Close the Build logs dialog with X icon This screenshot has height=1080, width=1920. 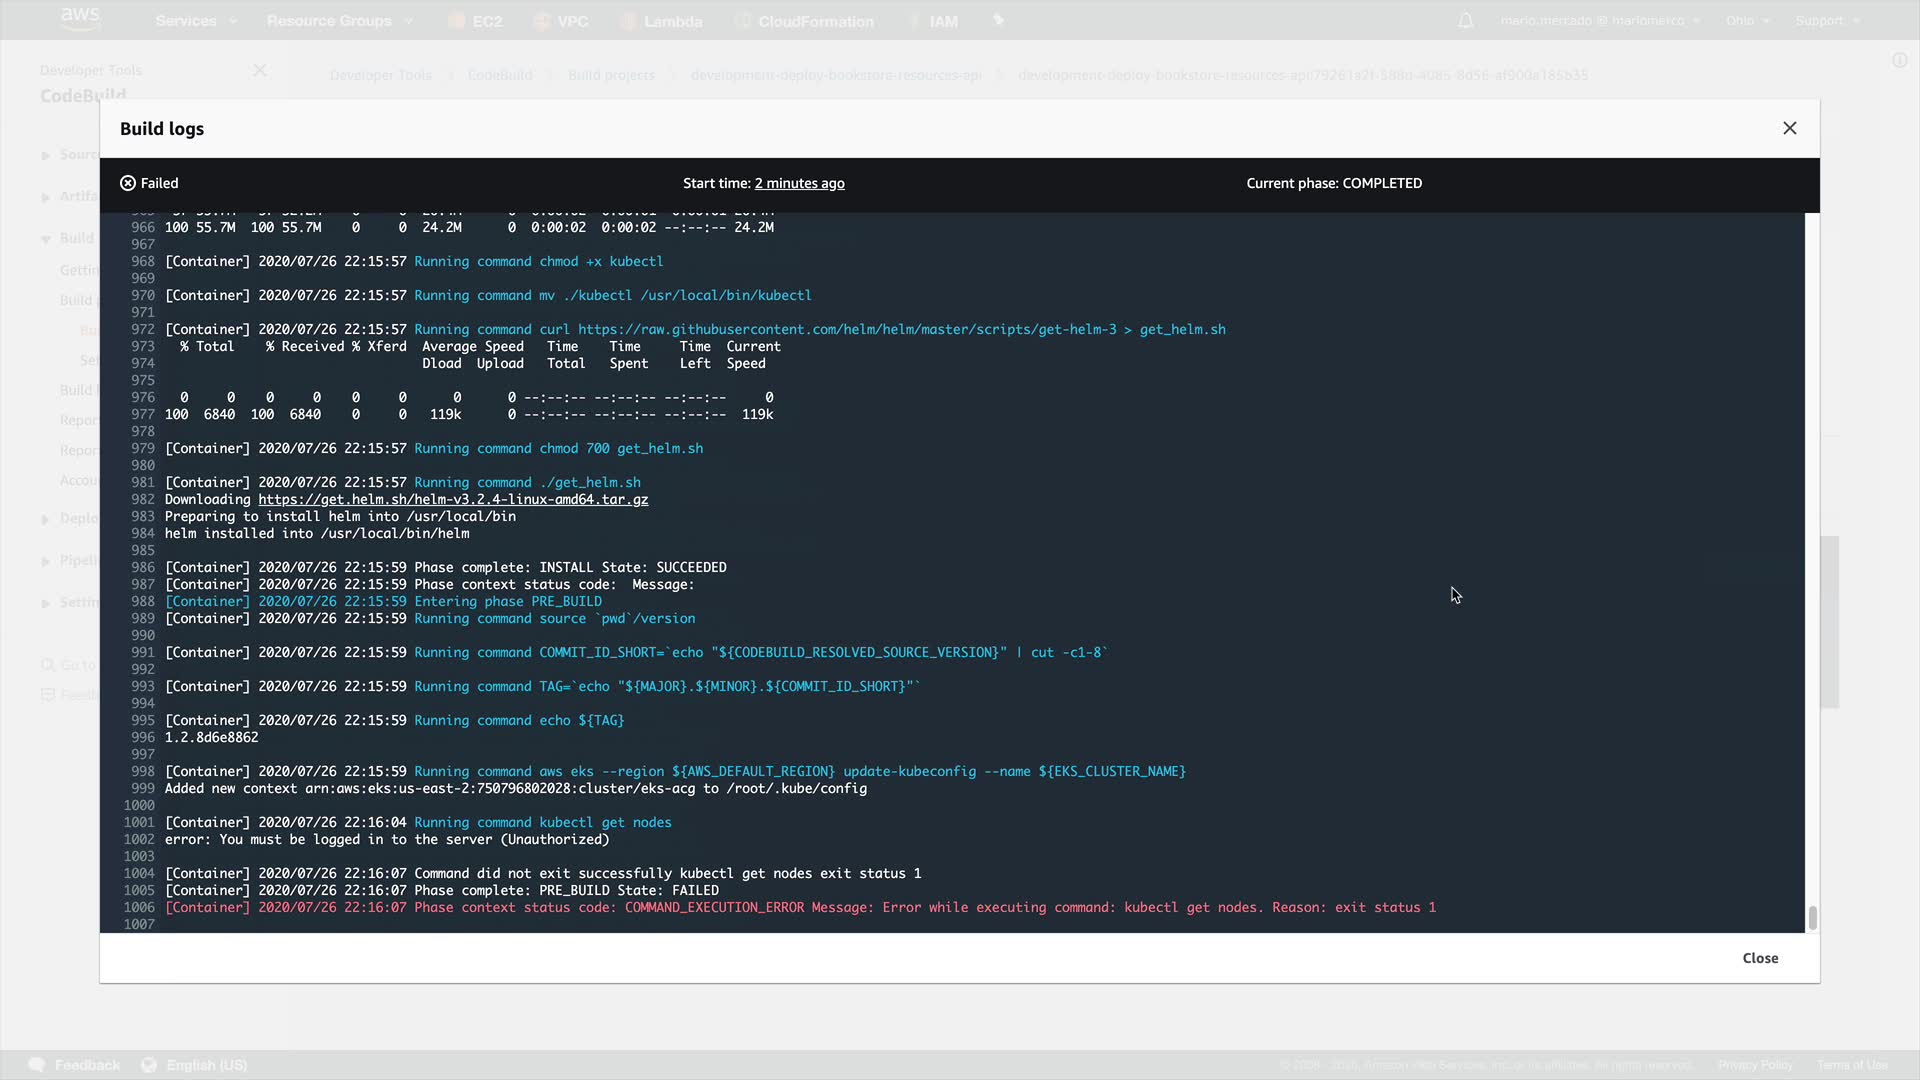[x=1789, y=128]
